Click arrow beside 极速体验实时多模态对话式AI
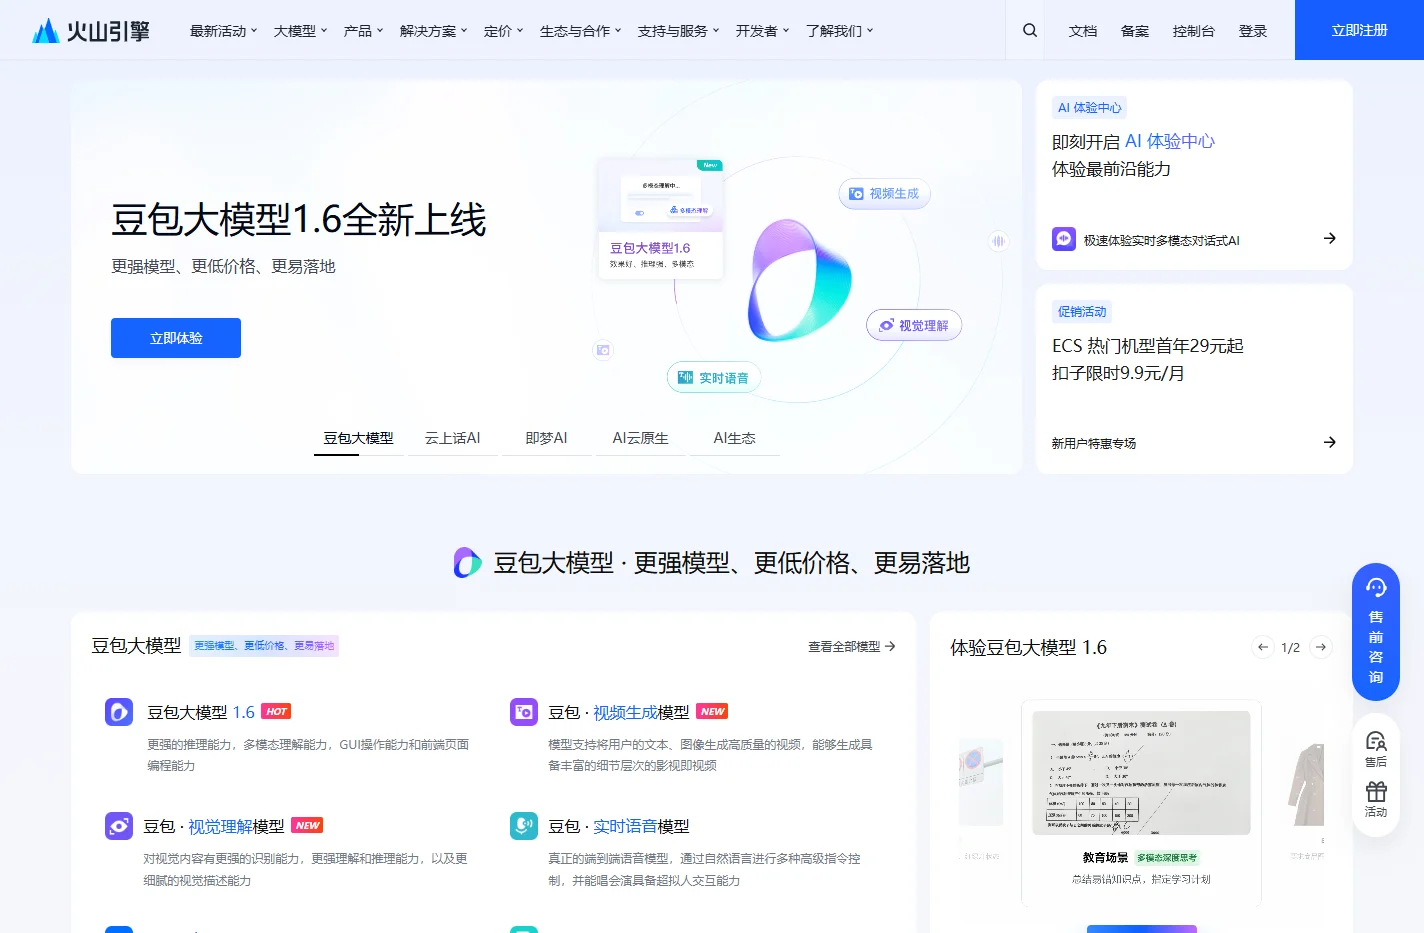 1329,238
